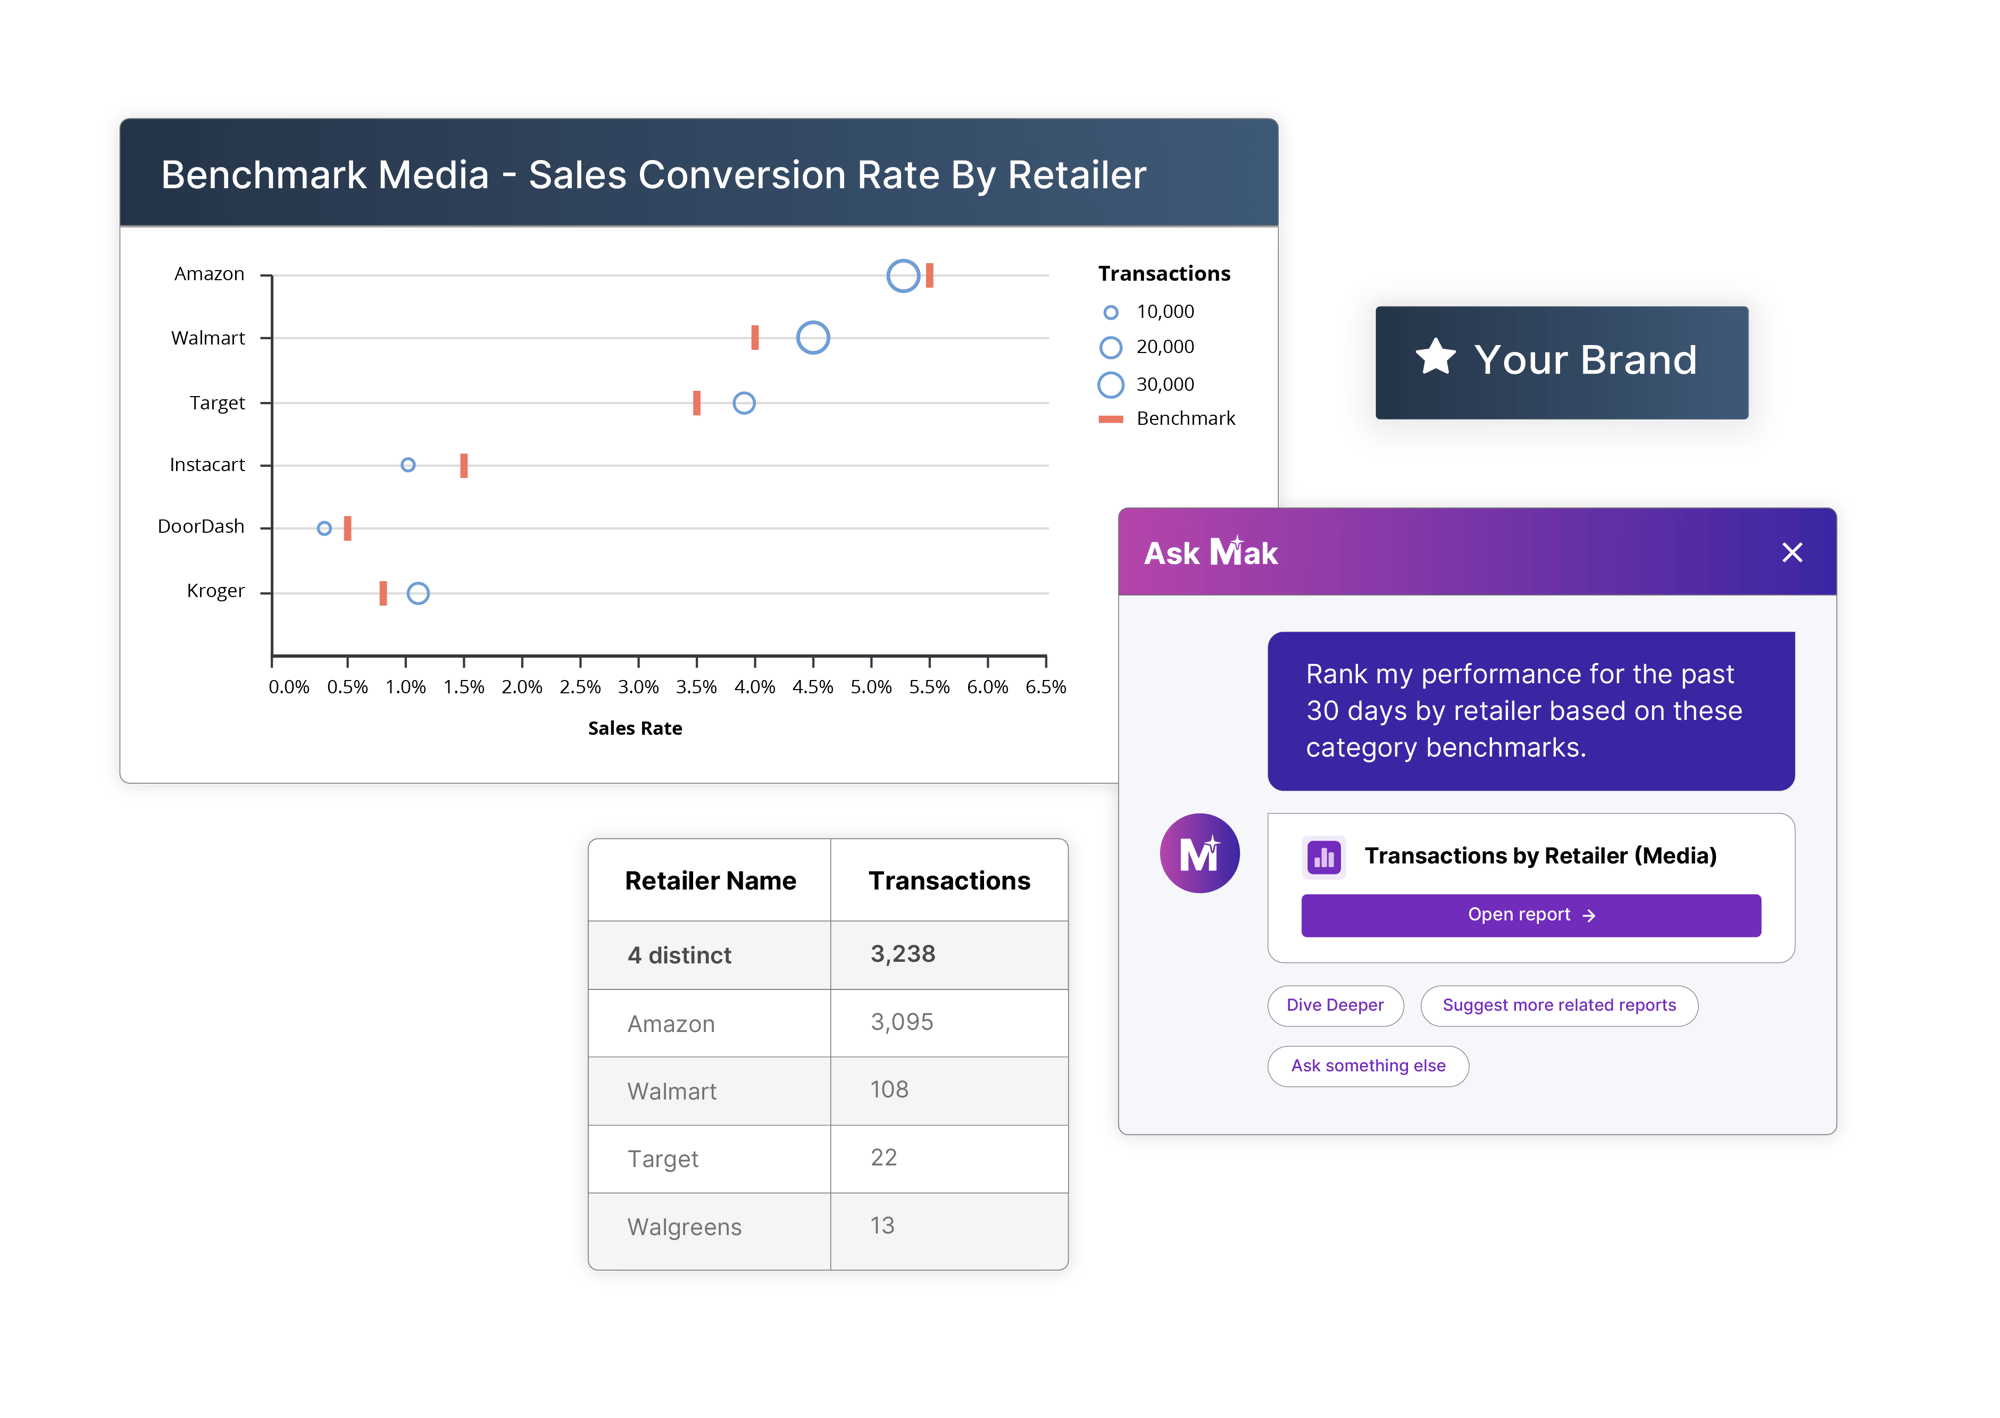This screenshot has height=1418, width=2000.
Task: Click the Walmart axis label
Action: tap(208, 338)
